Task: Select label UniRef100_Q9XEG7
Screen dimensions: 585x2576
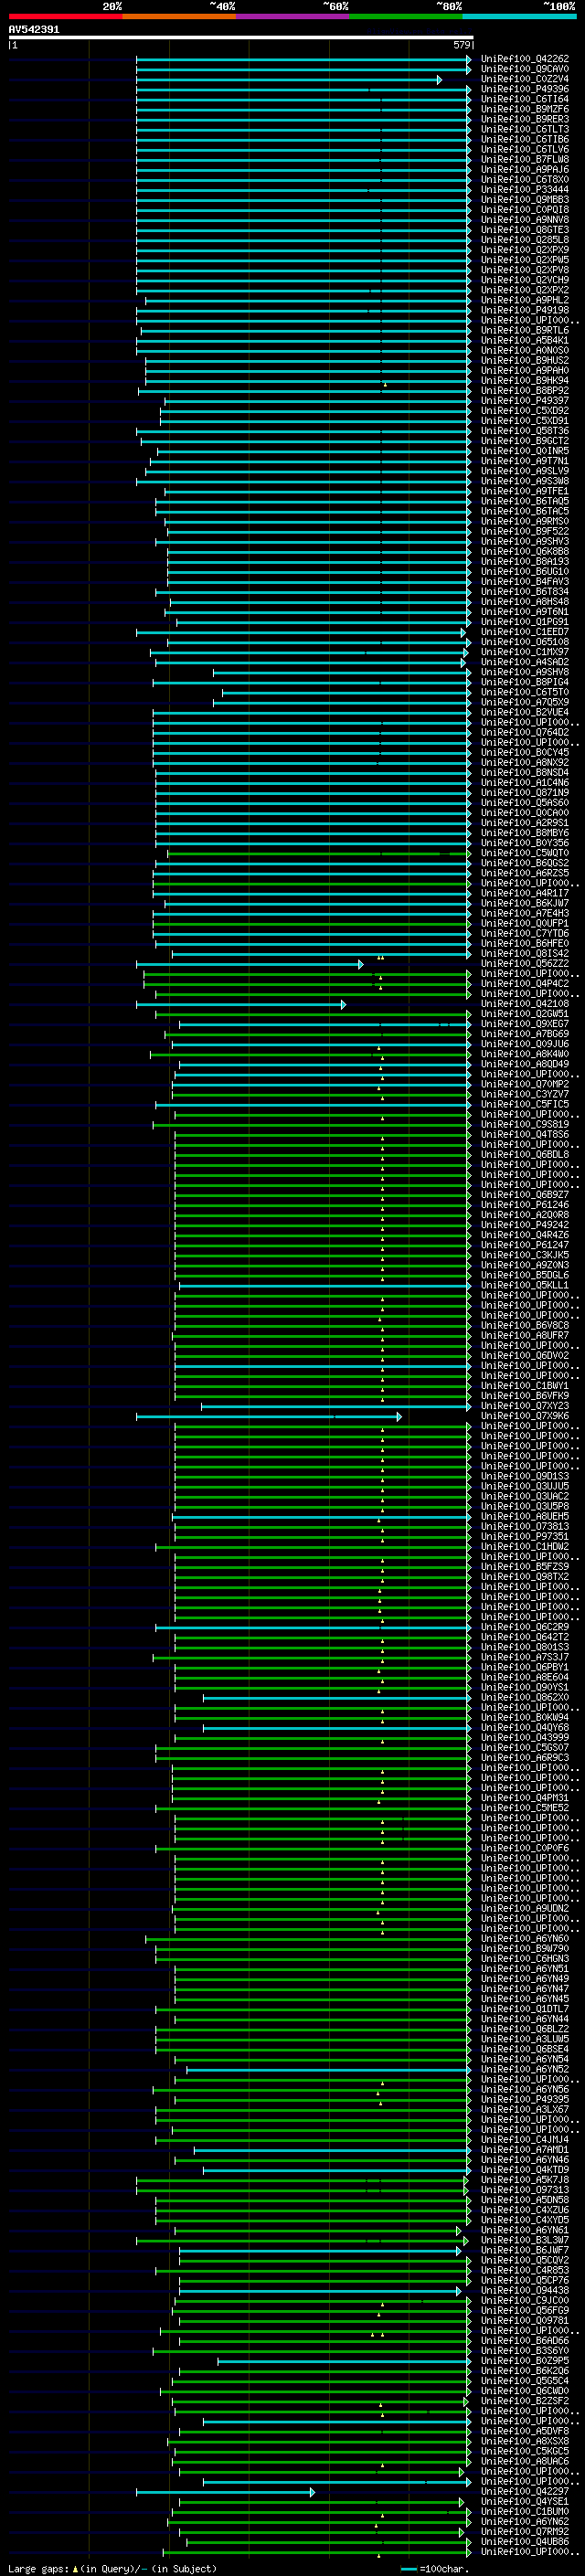Action: click(x=525, y=1024)
